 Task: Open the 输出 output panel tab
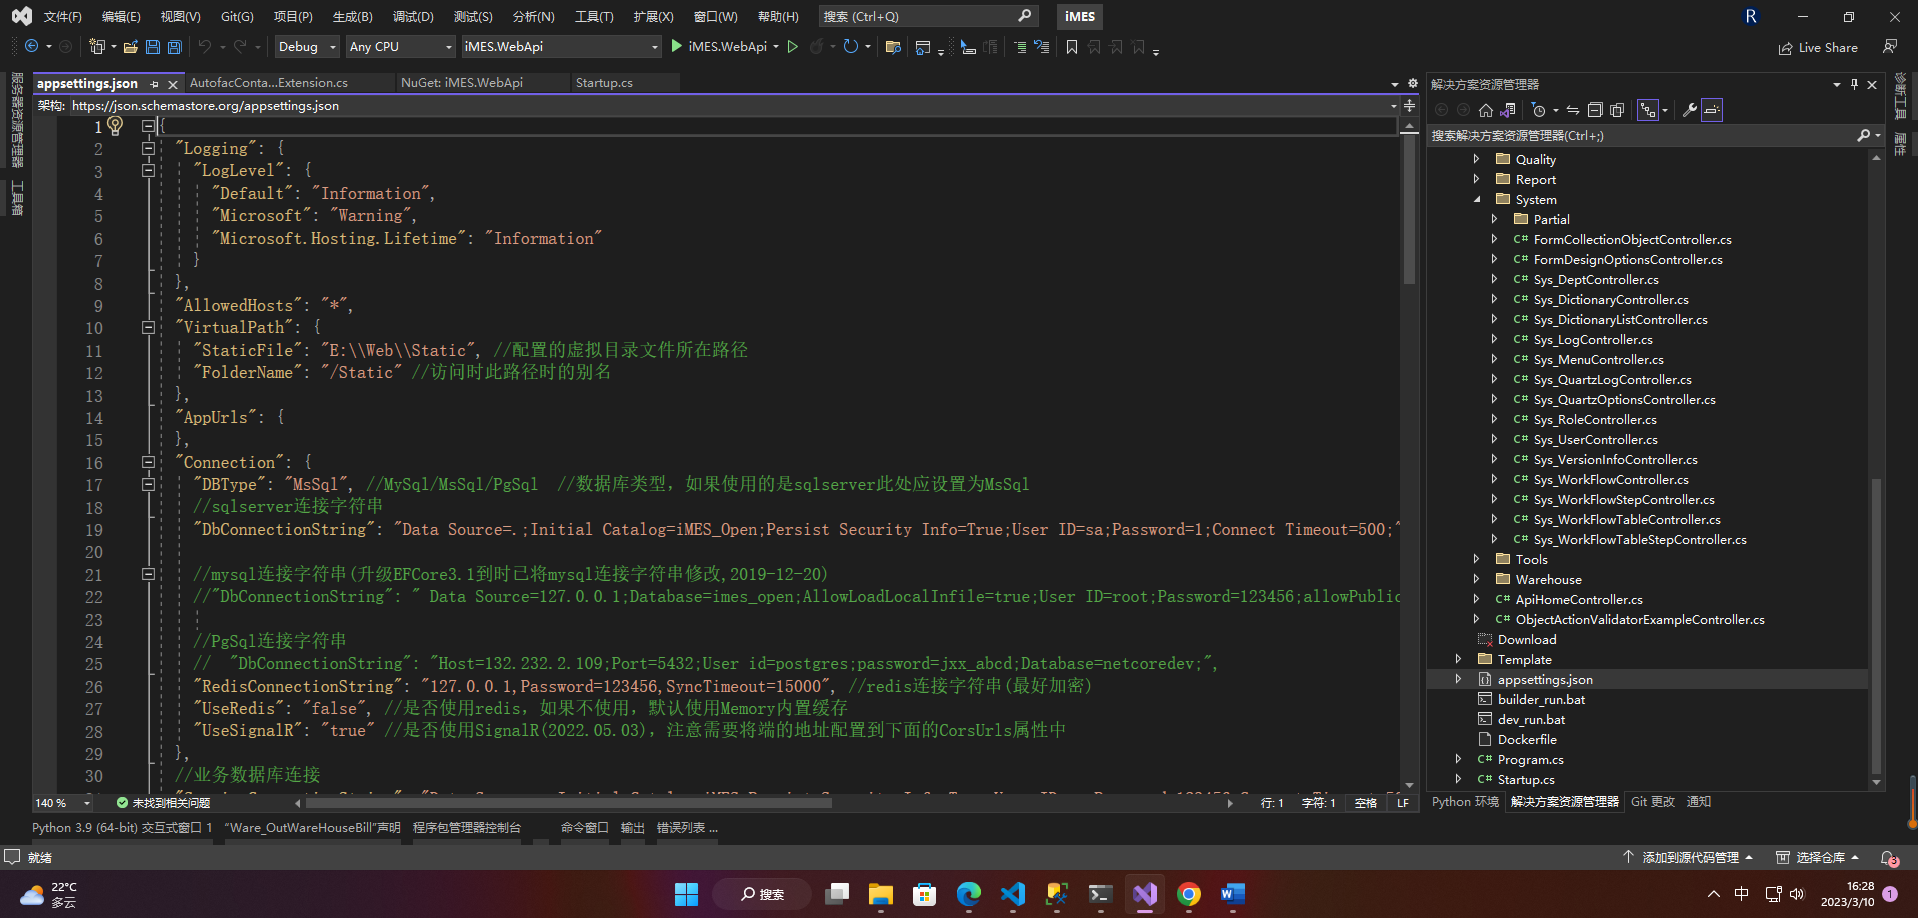point(632,828)
